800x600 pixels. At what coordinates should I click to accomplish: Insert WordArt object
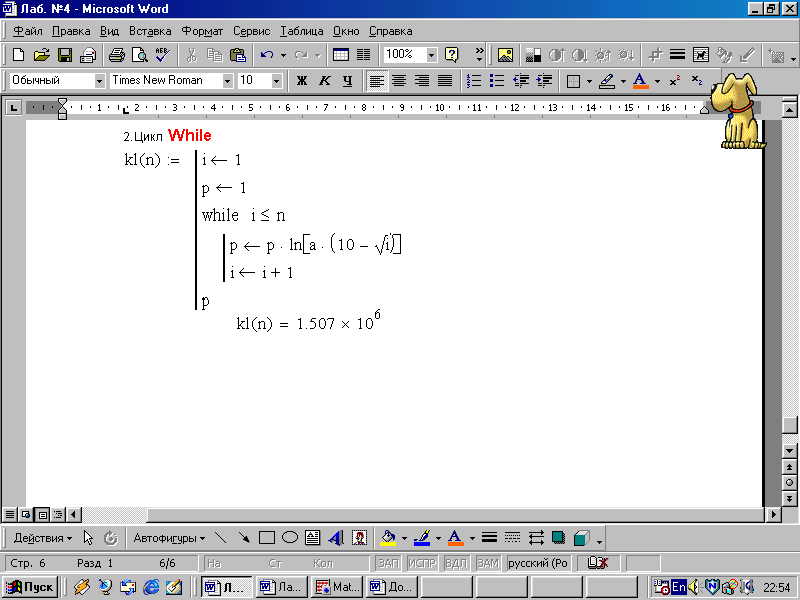click(x=336, y=538)
